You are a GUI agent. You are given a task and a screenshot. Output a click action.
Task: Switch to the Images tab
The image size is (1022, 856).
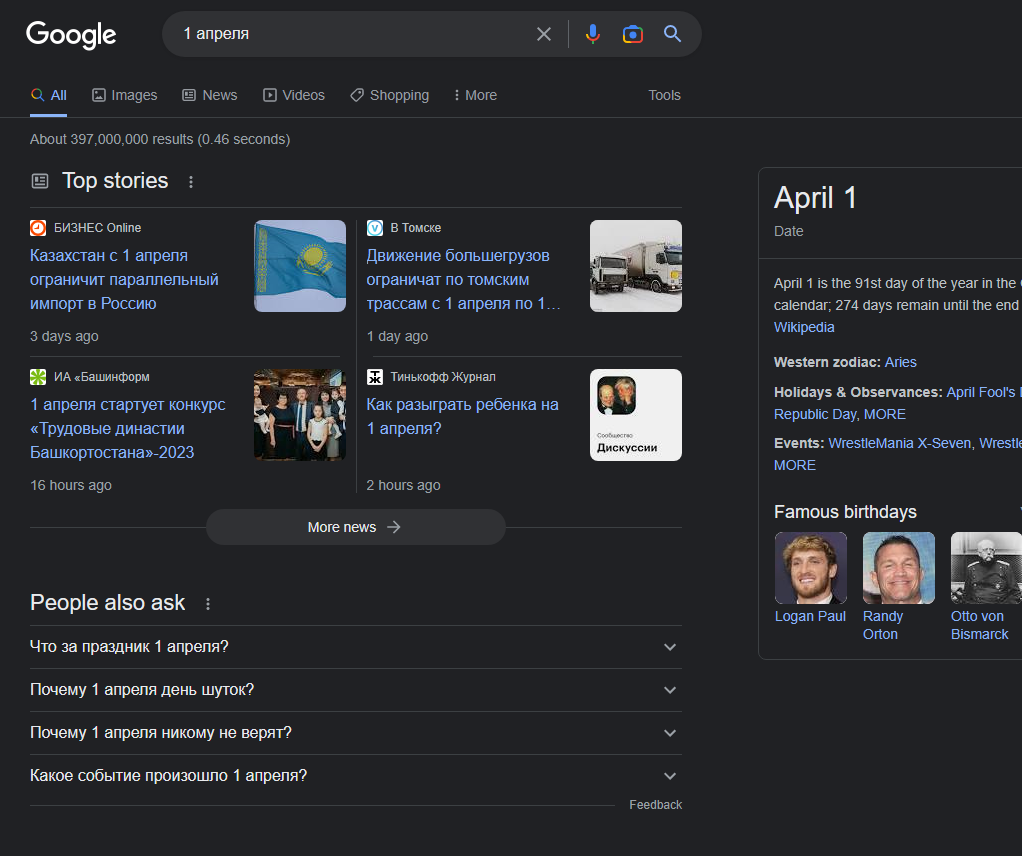click(124, 95)
